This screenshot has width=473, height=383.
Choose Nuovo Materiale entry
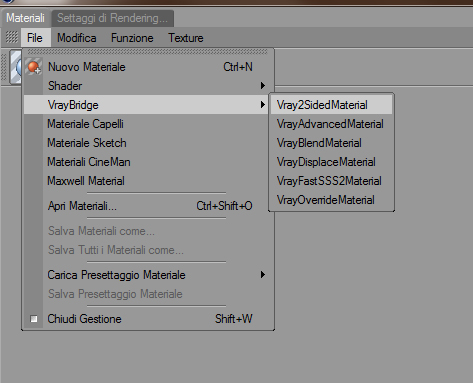(x=149, y=67)
